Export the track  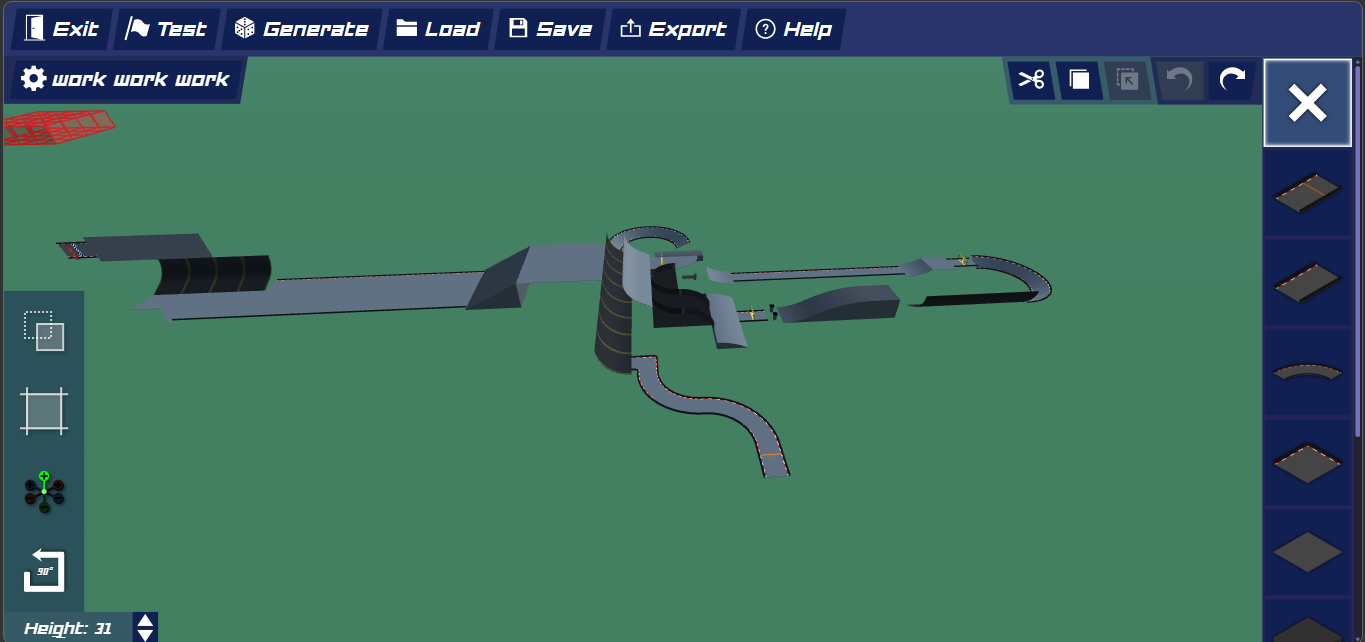(x=673, y=29)
